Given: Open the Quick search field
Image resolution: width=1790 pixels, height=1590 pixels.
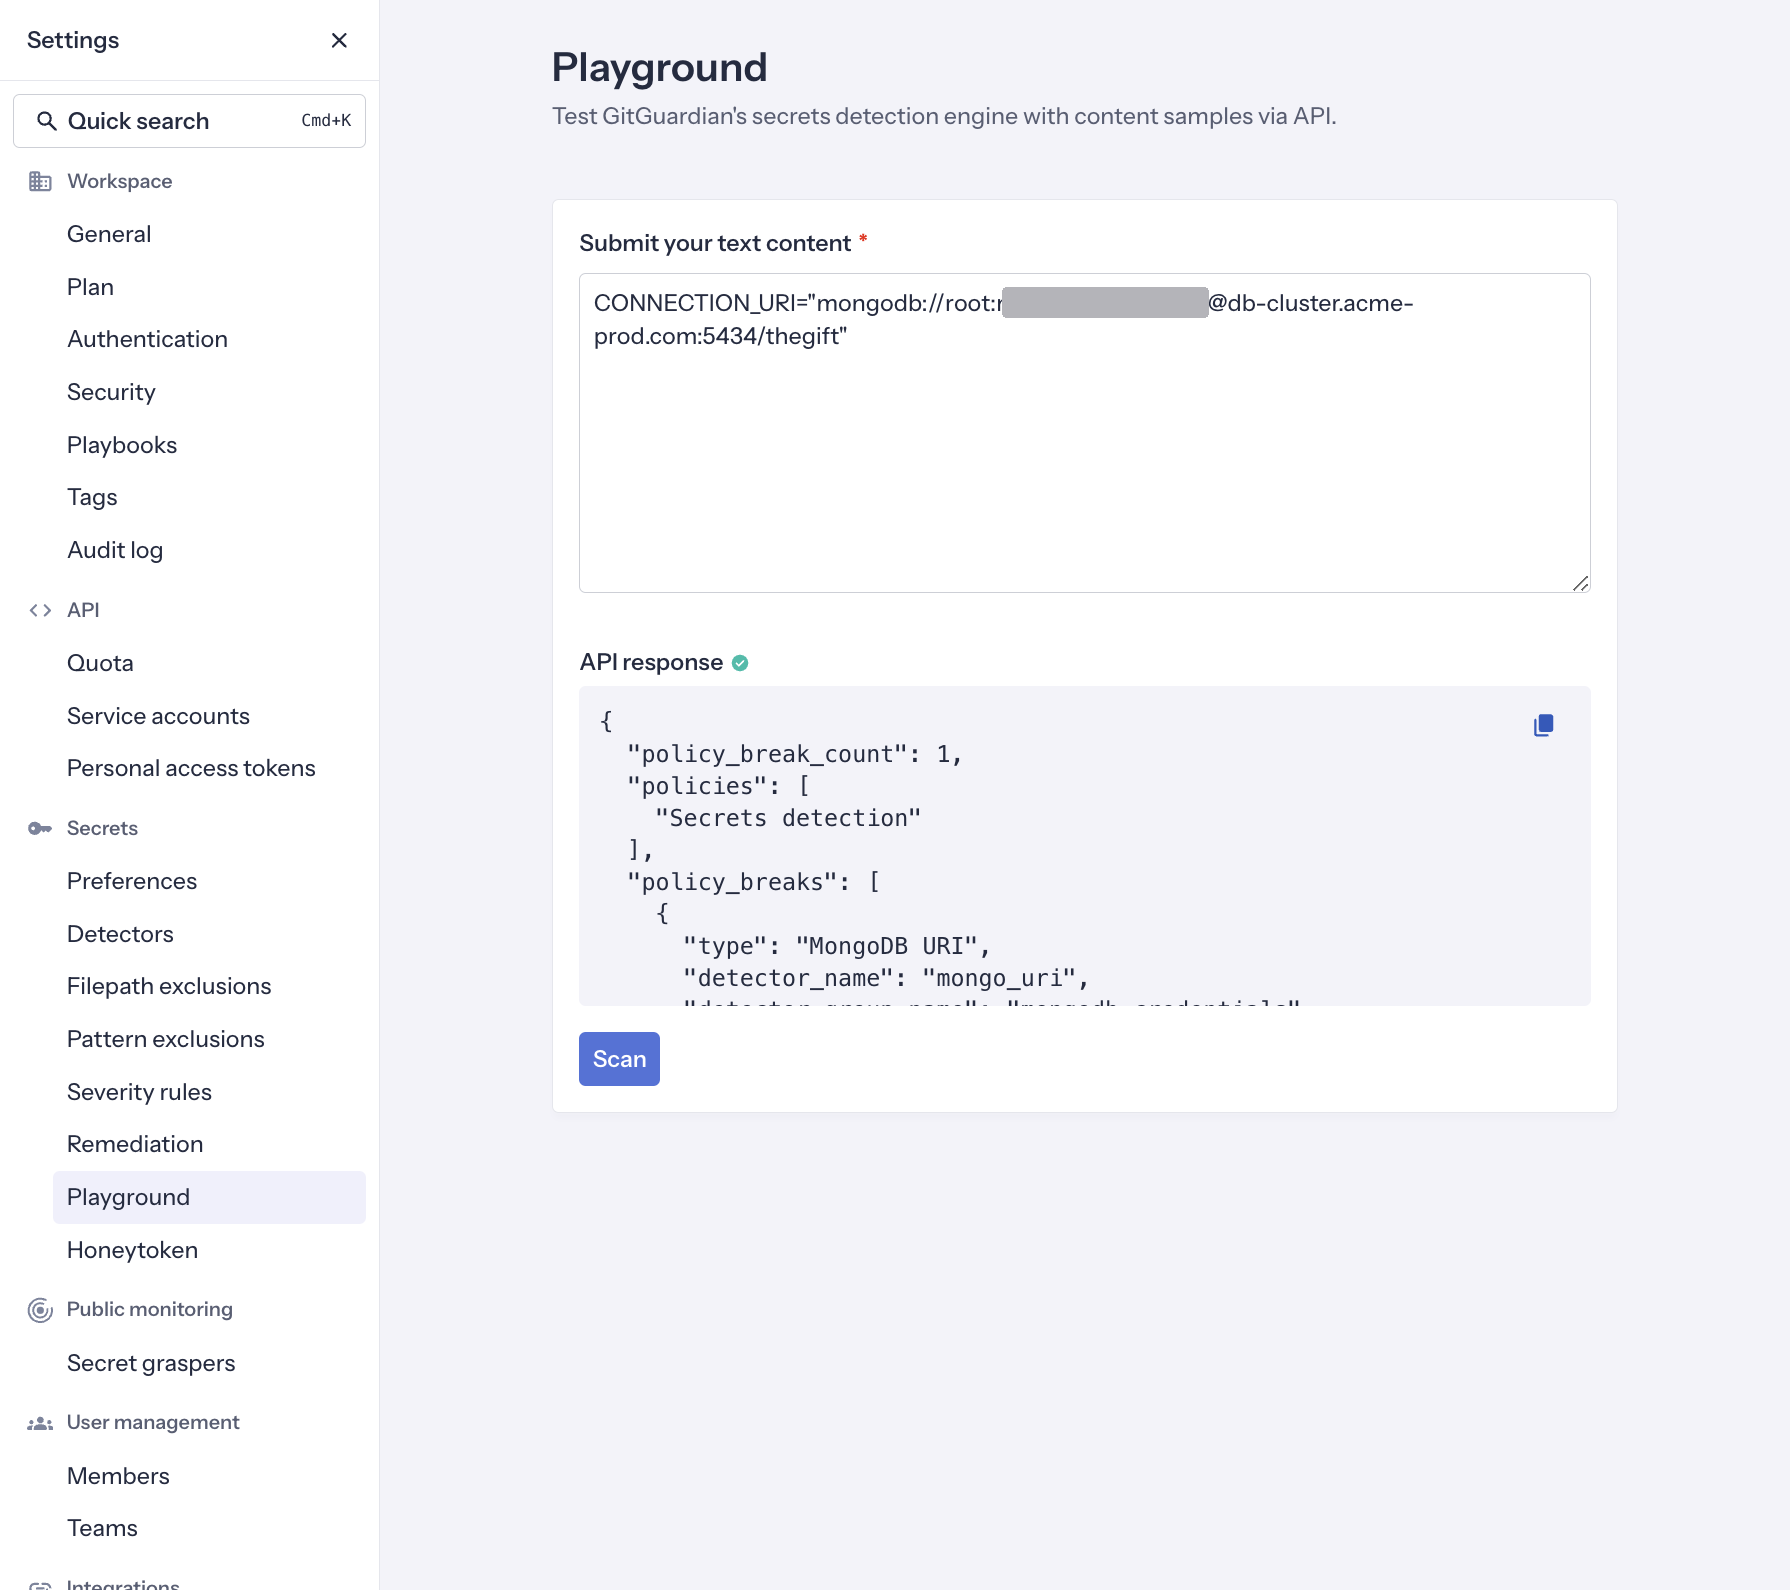Looking at the screenshot, I should [189, 121].
